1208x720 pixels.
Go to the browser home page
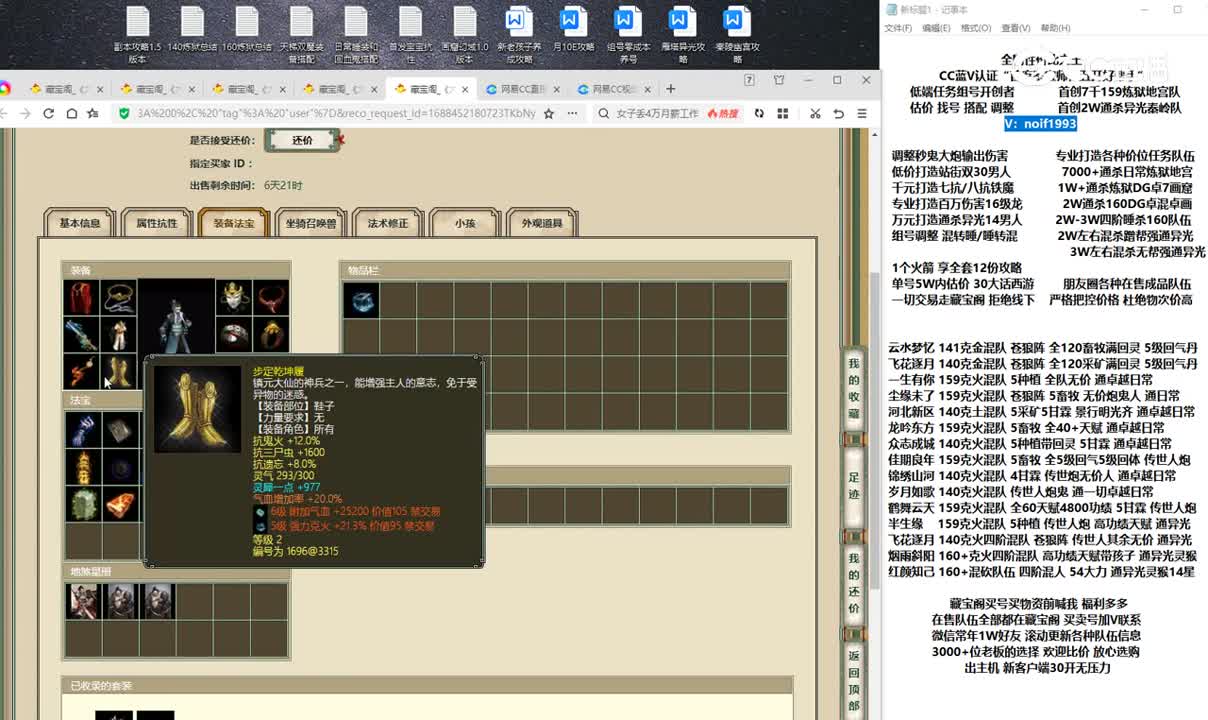pos(71,114)
